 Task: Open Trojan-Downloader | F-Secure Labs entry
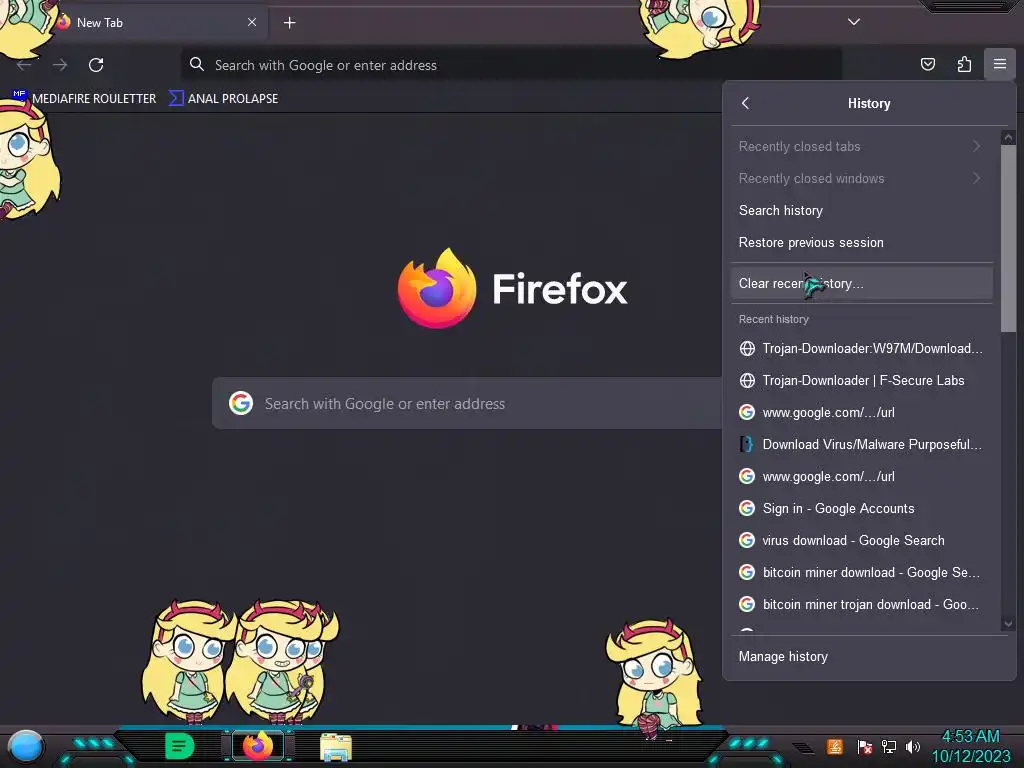pos(861,380)
